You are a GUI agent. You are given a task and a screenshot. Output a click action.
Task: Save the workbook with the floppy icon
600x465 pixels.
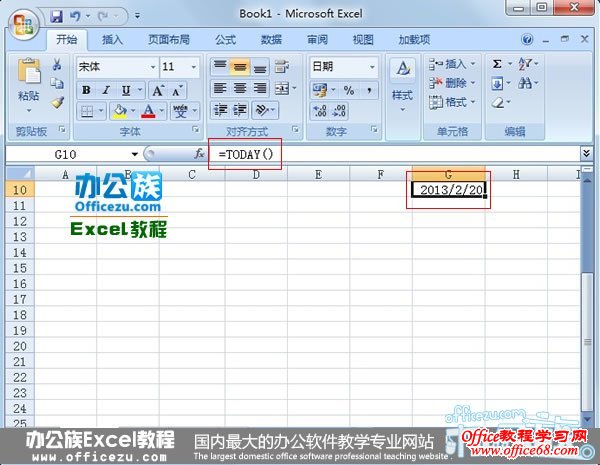57,16
